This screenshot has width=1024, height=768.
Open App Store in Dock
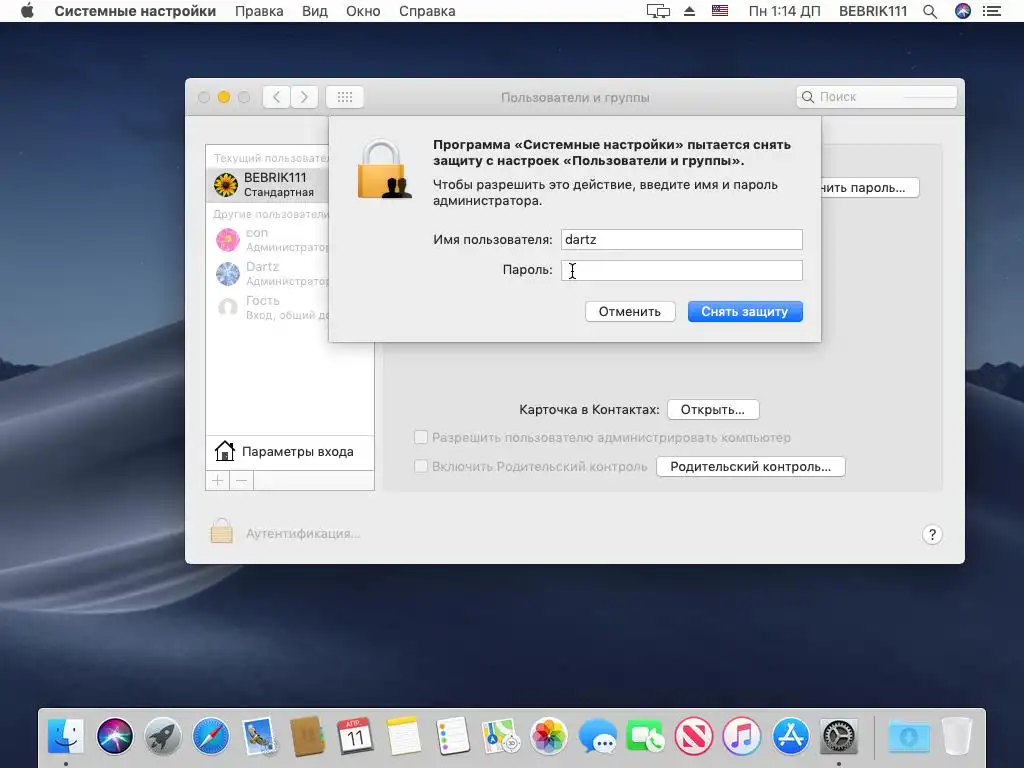[x=790, y=736]
